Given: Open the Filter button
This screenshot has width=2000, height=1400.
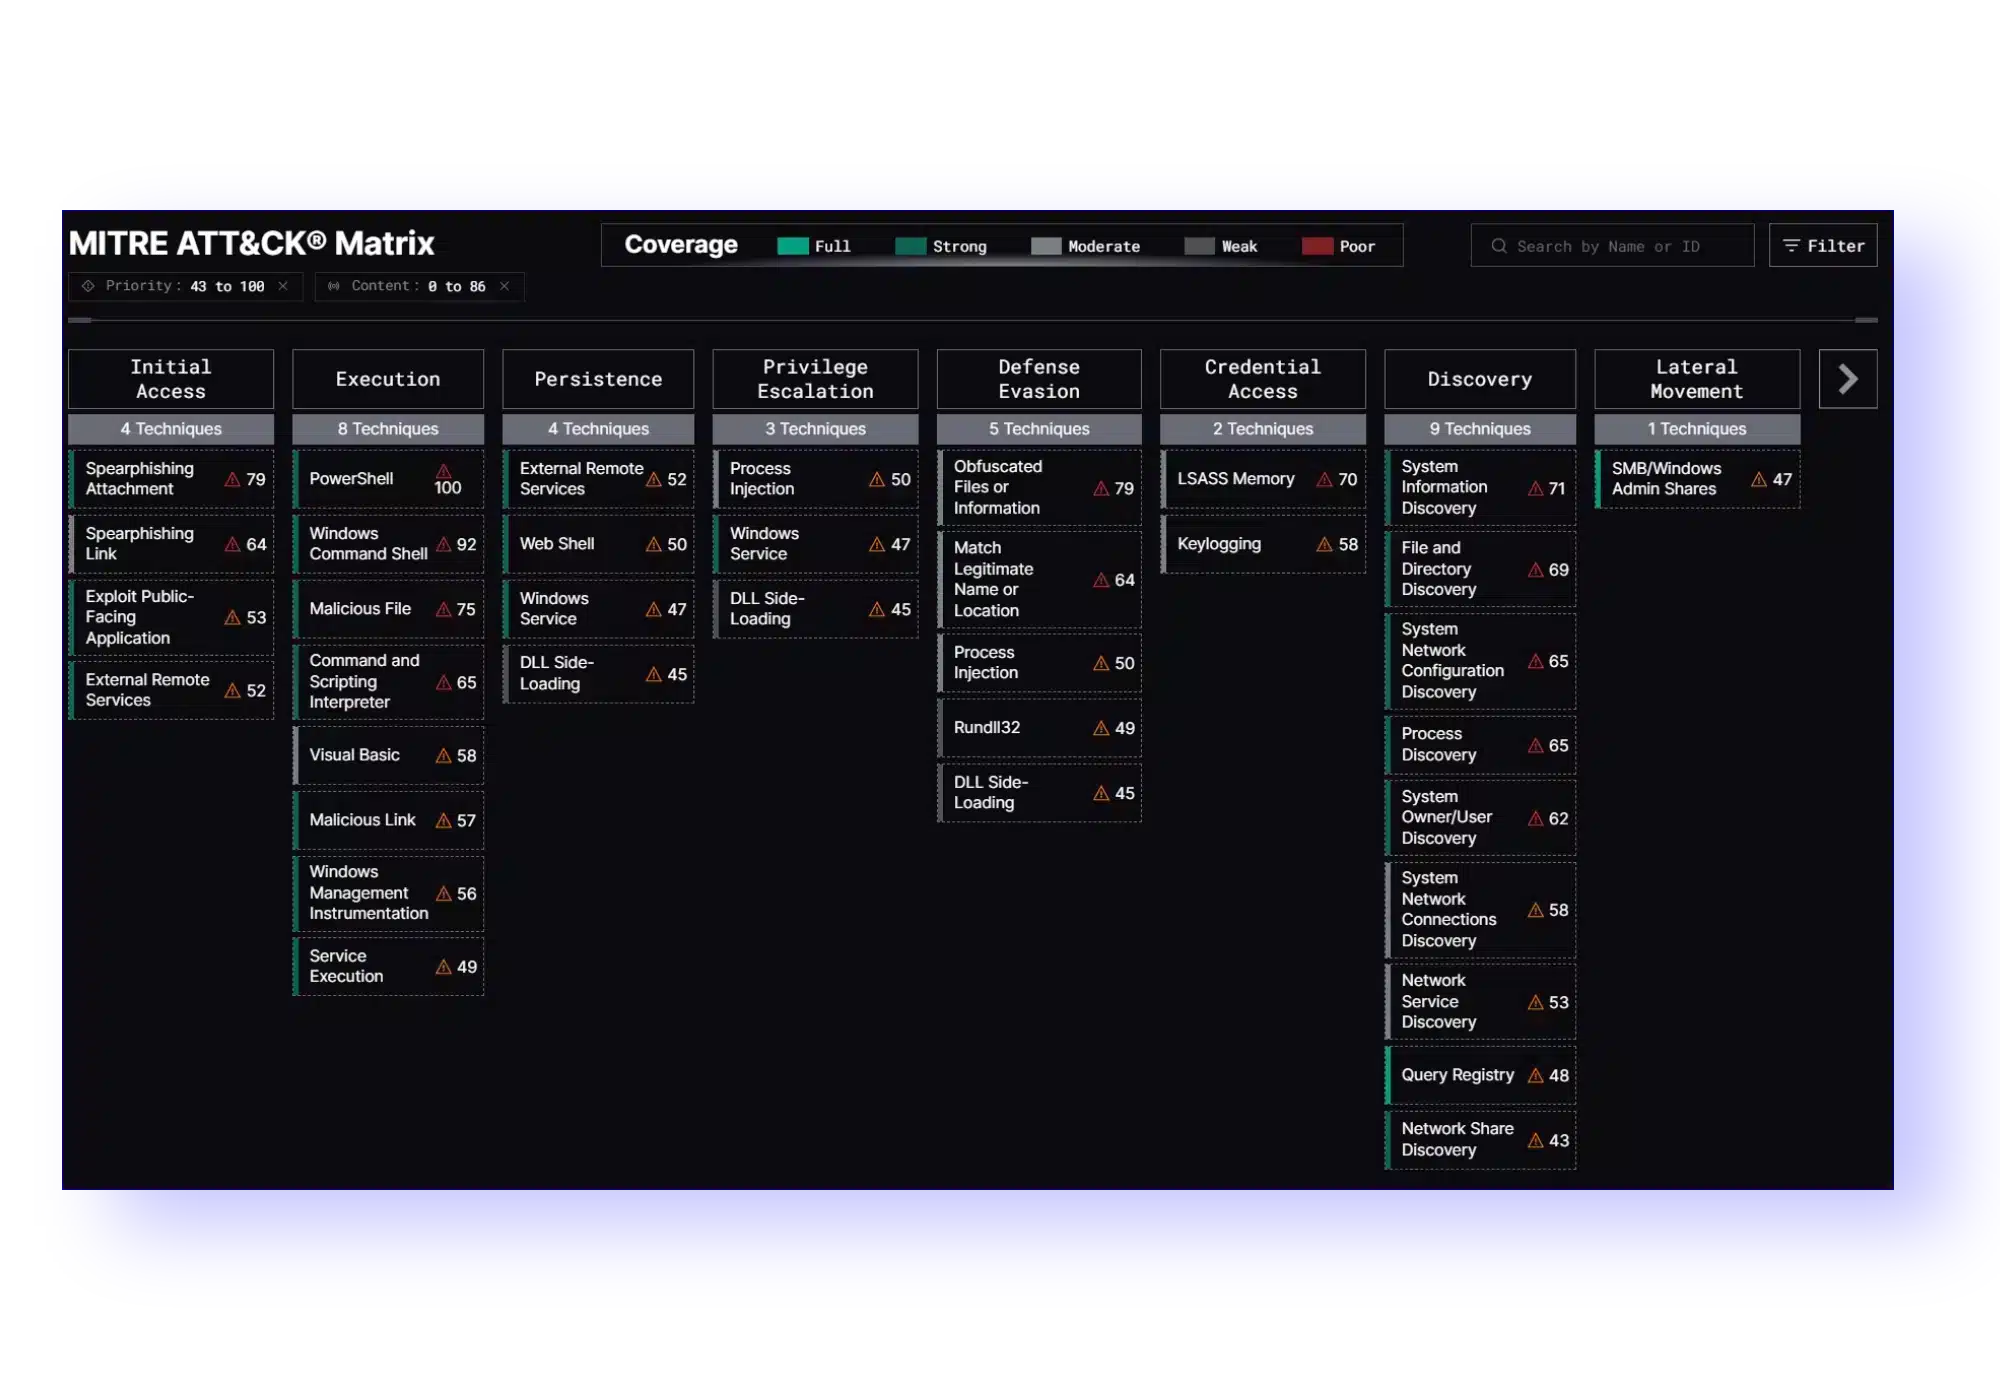Looking at the screenshot, I should point(1823,246).
